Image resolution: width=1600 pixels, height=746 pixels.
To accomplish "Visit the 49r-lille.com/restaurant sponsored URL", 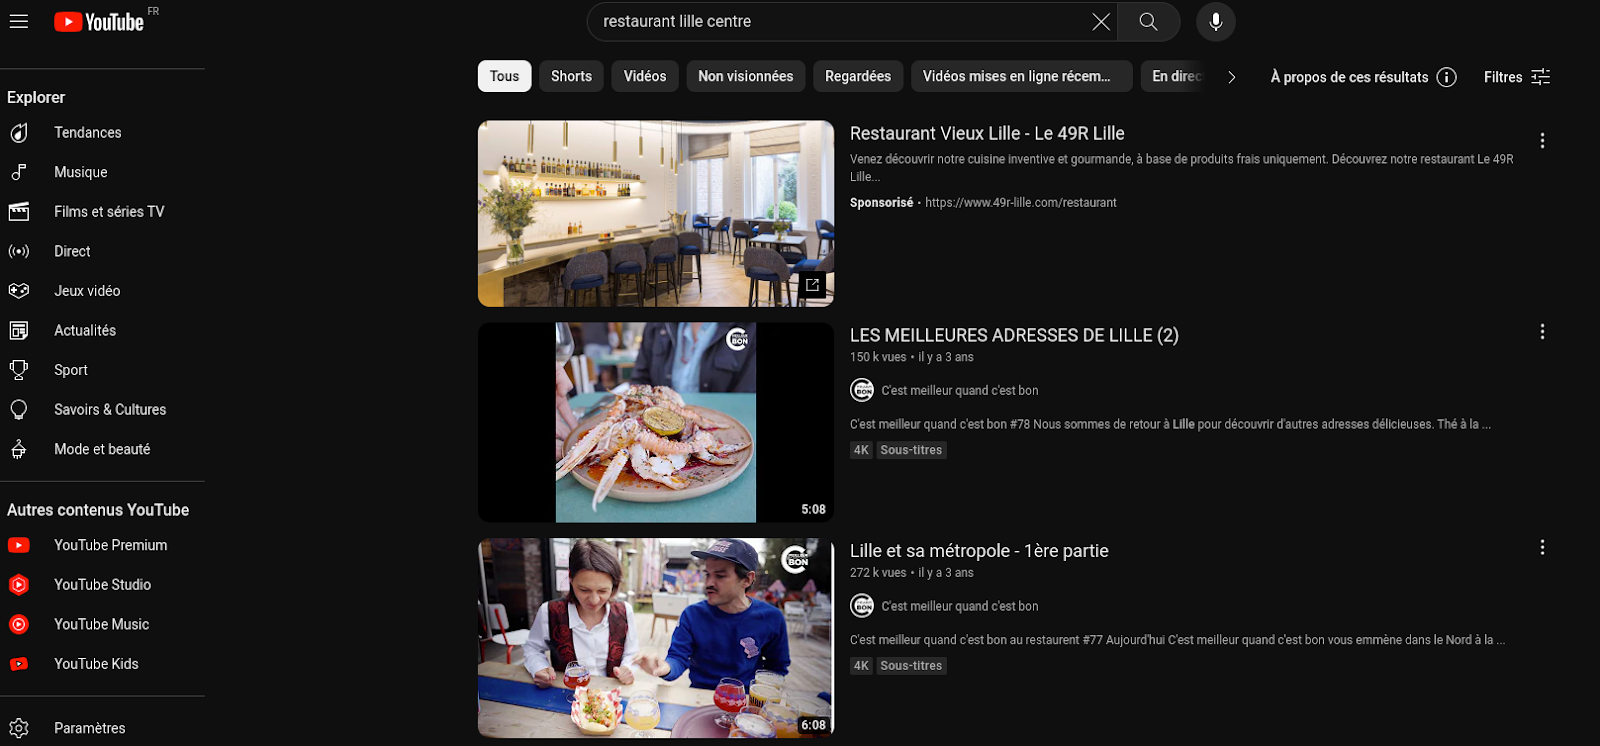I will pyautogui.click(x=1021, y=203).
